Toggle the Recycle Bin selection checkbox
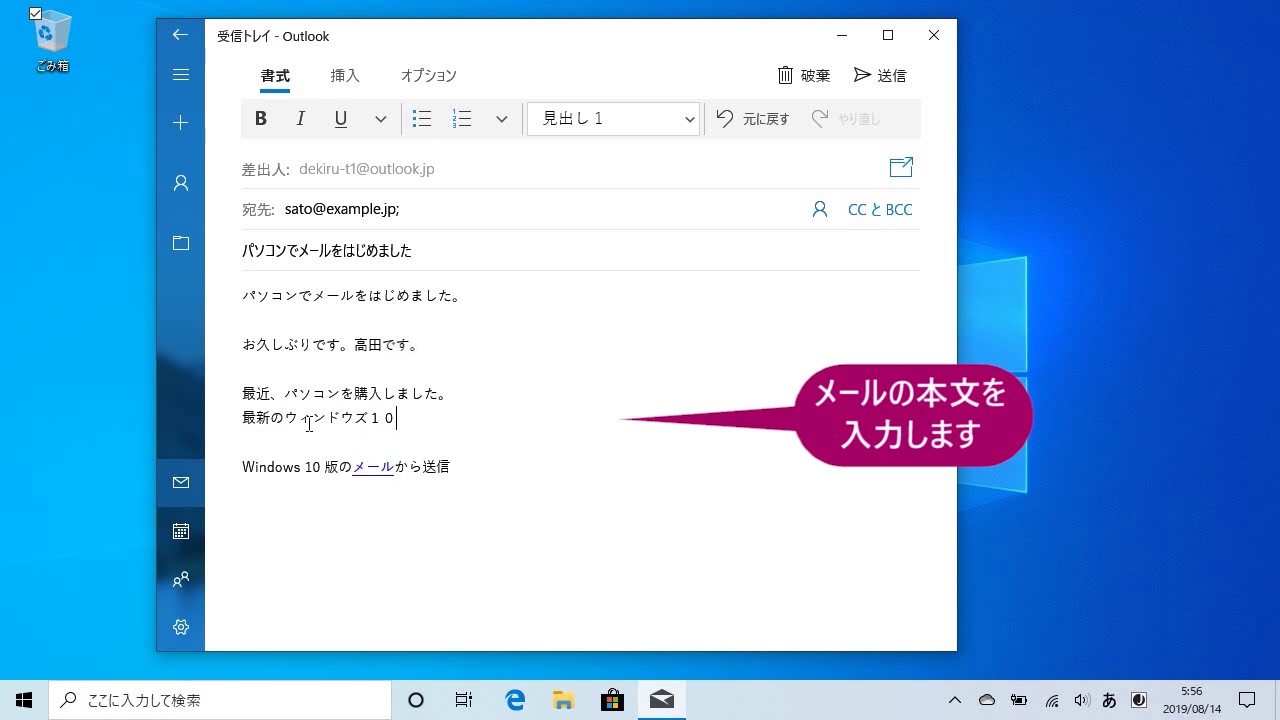 click(x=36, y=14)
